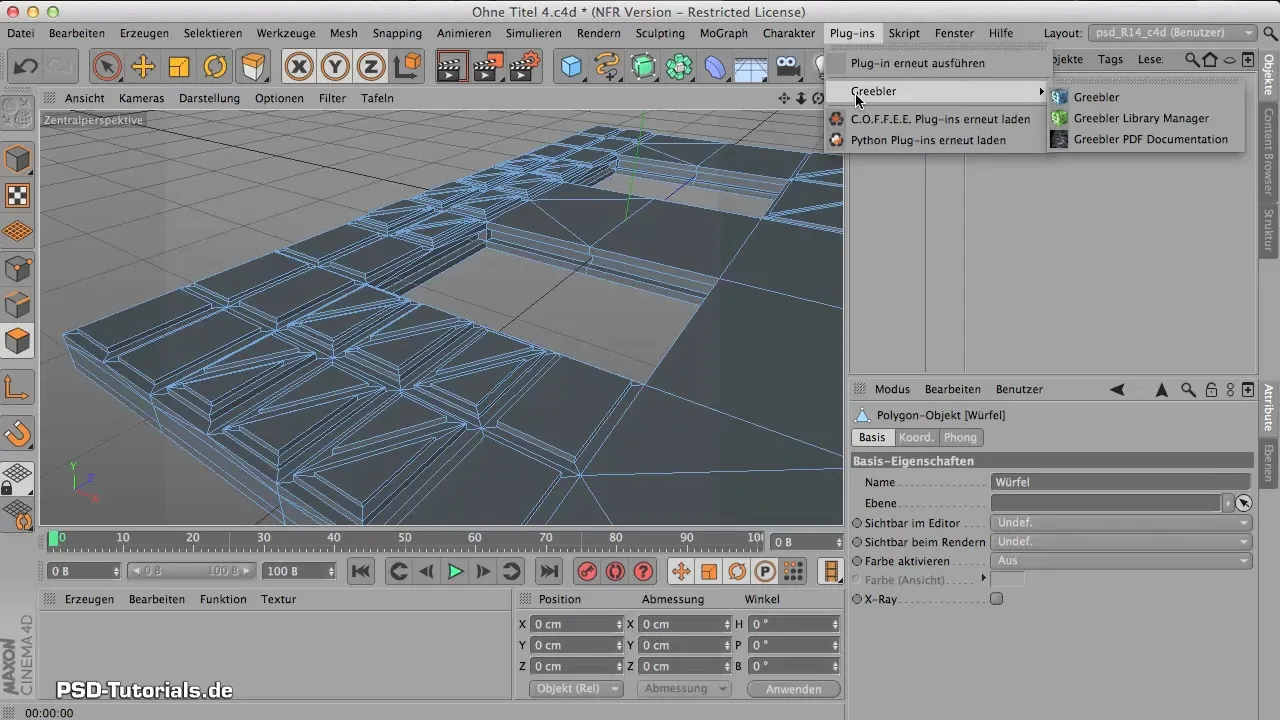1280x720 pixels.
Task: Open viewport Kameras menu
Action: (141, 98)
